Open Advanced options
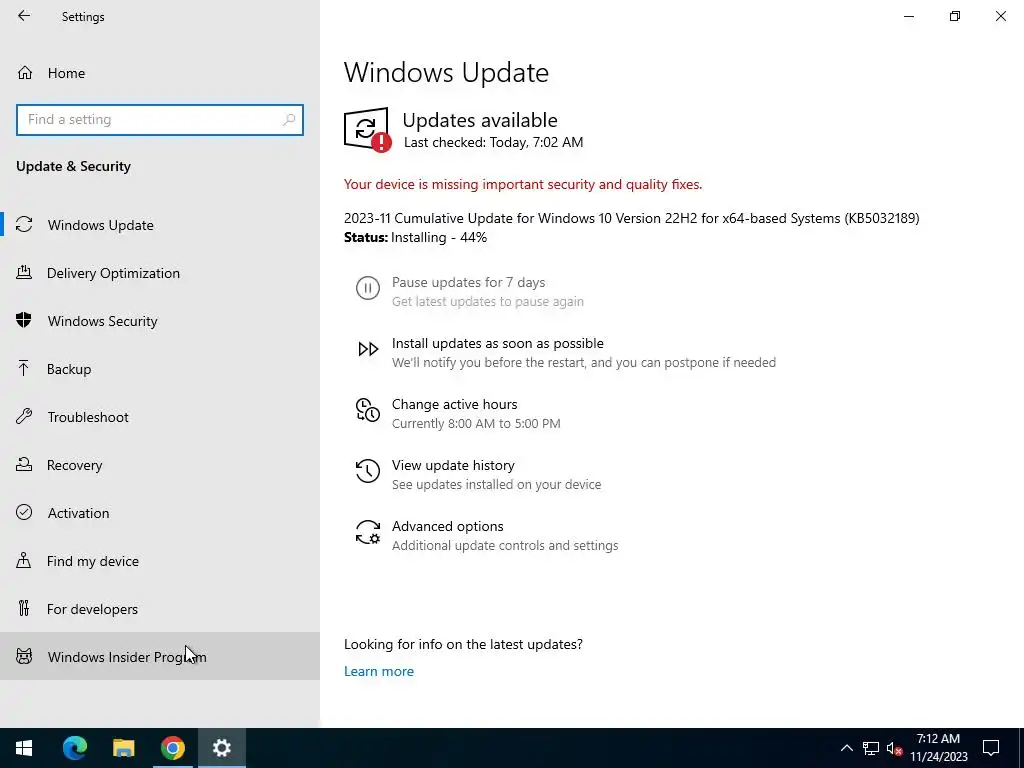The image size is (1024, 768). click(447, 526)
